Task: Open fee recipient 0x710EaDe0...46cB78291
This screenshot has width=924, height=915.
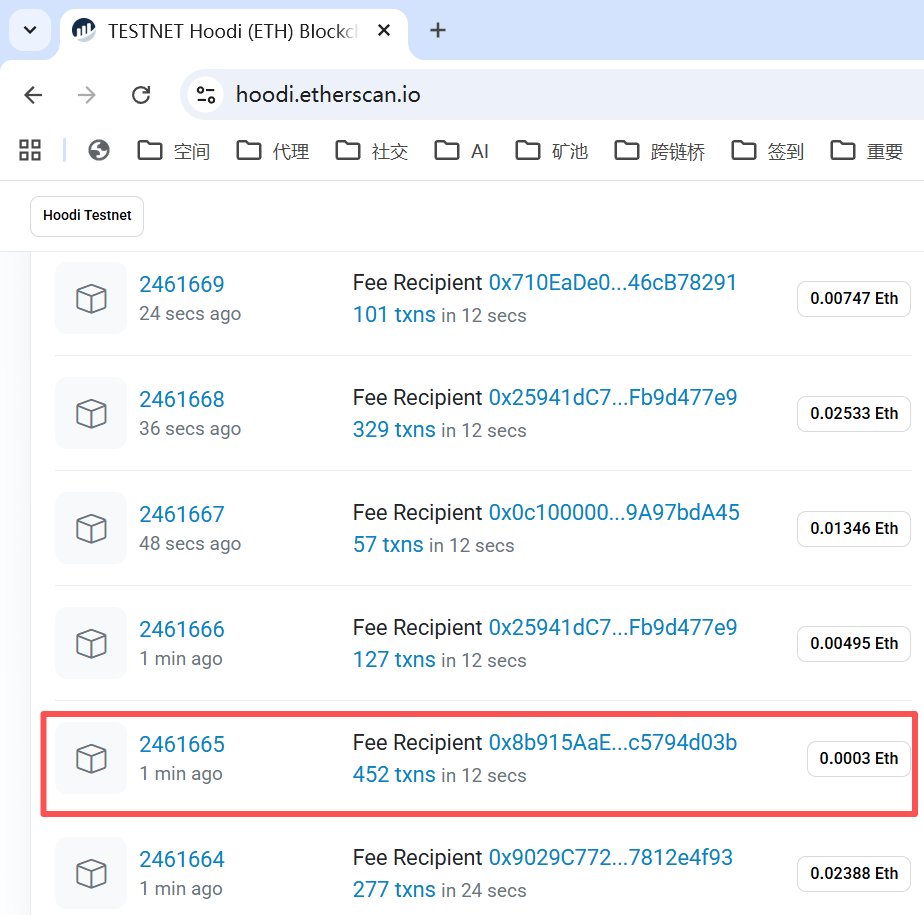Action: 613,283
